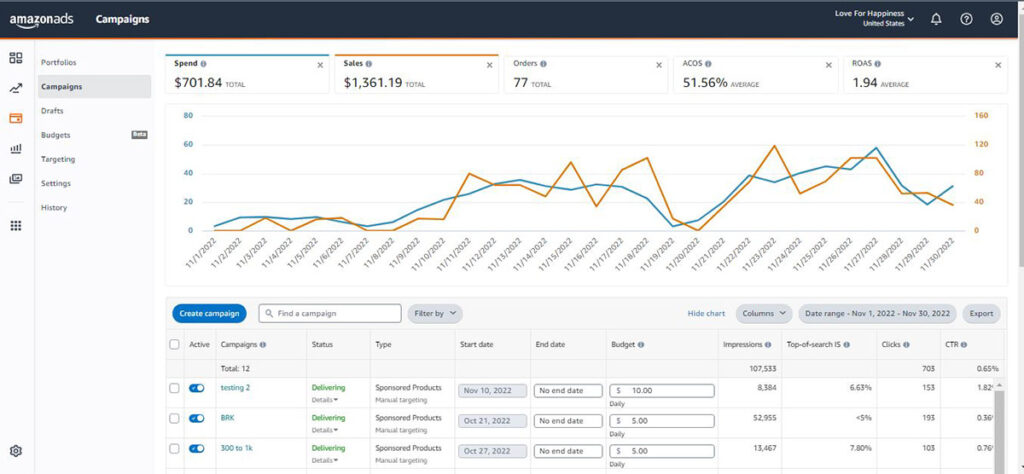Image resolution: width=1024 pixels, height=474 pixels.
Task: Tick the checkbox for 300 to 1k campaign
Action: click(x=174, y=449)
